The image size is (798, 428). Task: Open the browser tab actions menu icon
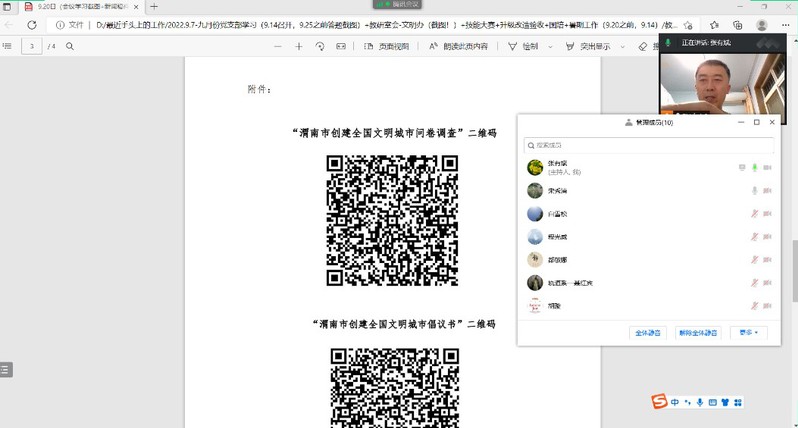coord(7,7)
